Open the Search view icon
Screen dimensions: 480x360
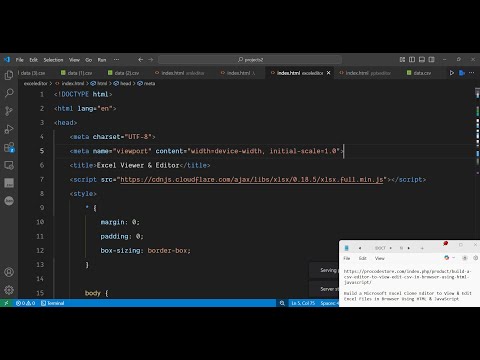9,93
